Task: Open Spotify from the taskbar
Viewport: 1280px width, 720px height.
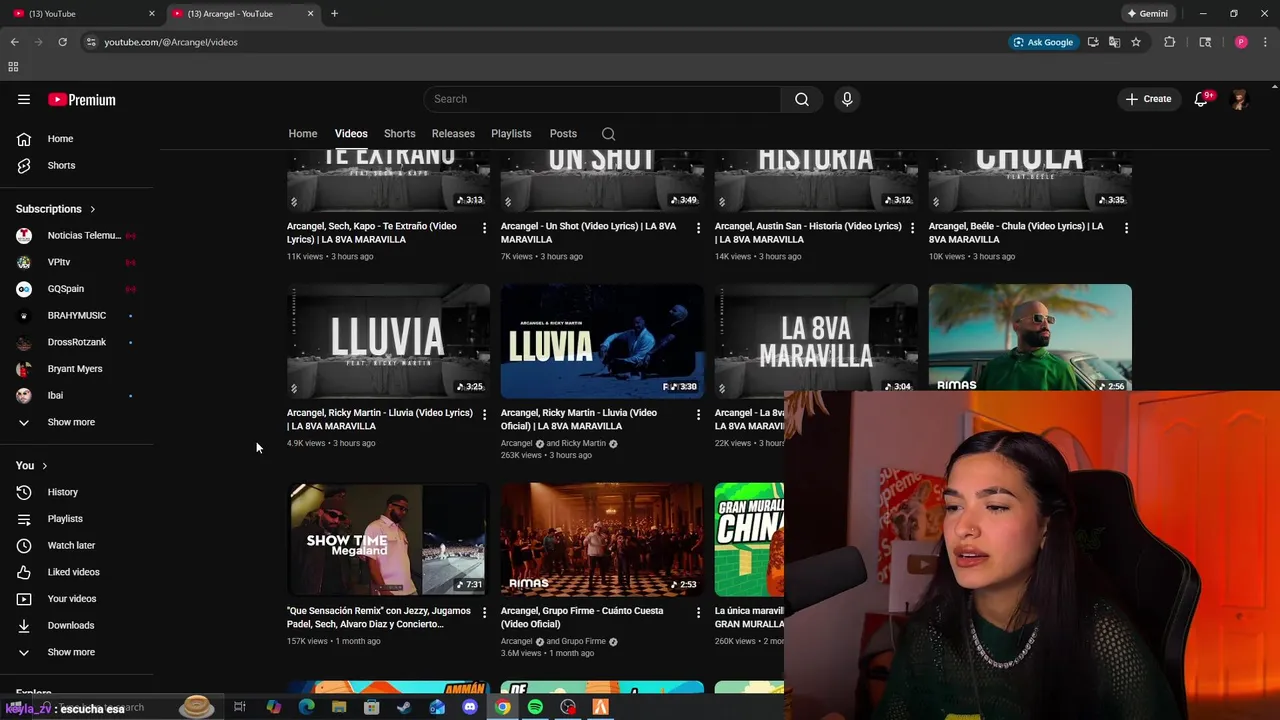Action: [x=535, y=707]
